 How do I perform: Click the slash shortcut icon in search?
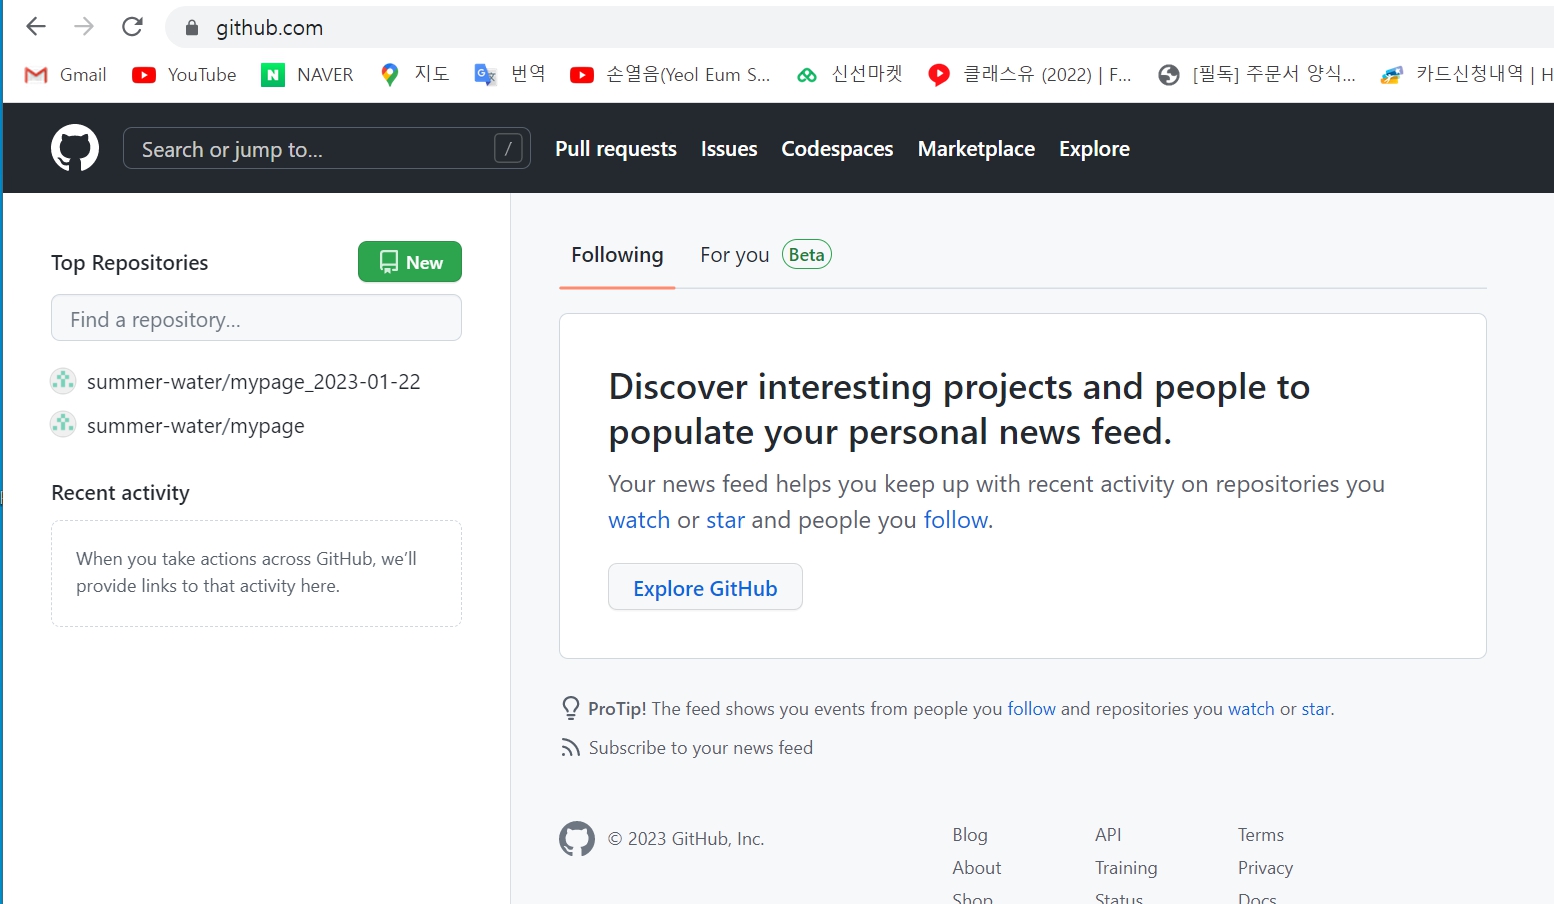tap(508, 149)
